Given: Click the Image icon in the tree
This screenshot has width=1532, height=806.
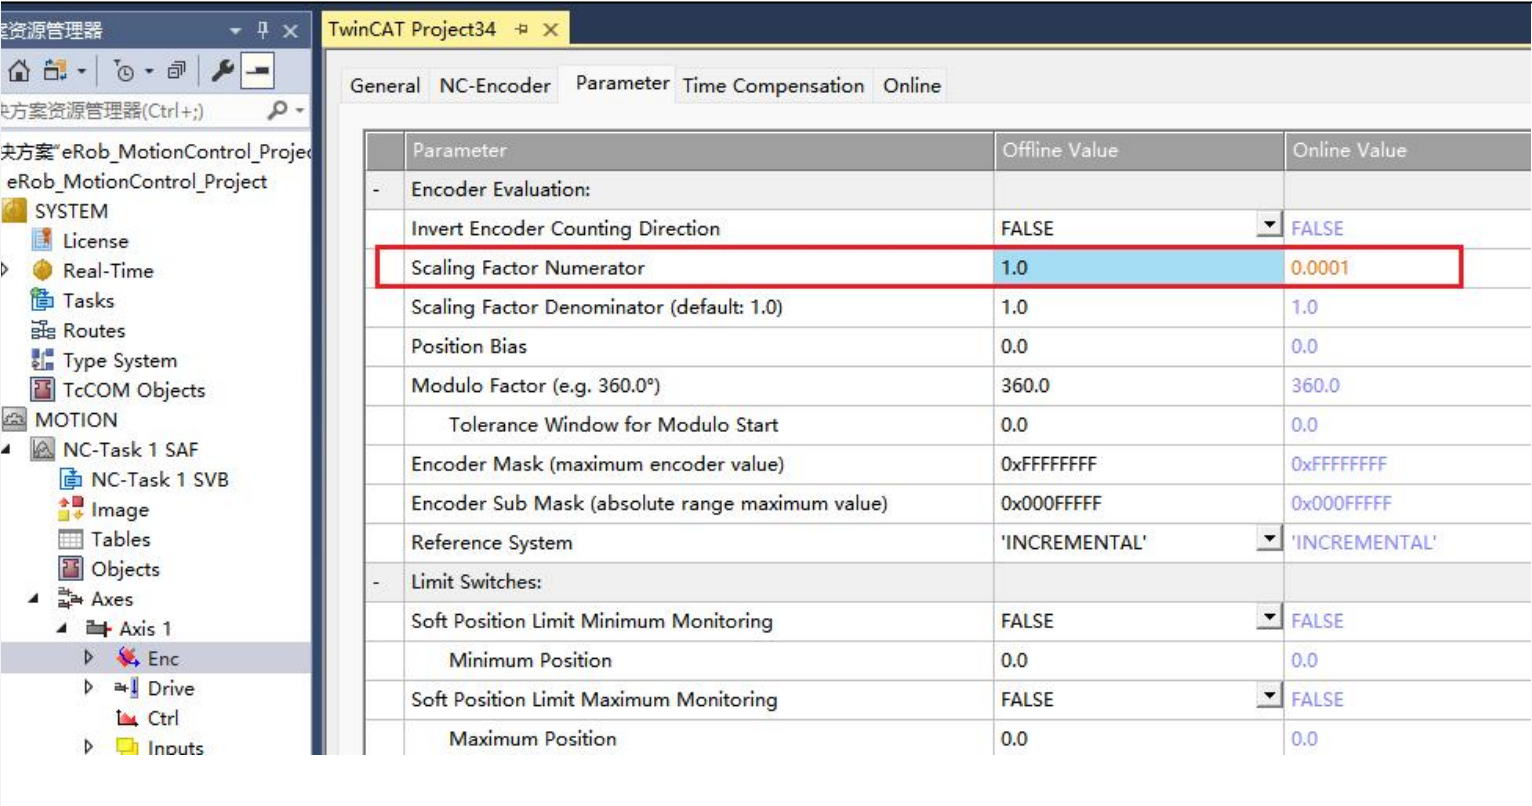Looking at the screenshot, I should click(71, 509).
